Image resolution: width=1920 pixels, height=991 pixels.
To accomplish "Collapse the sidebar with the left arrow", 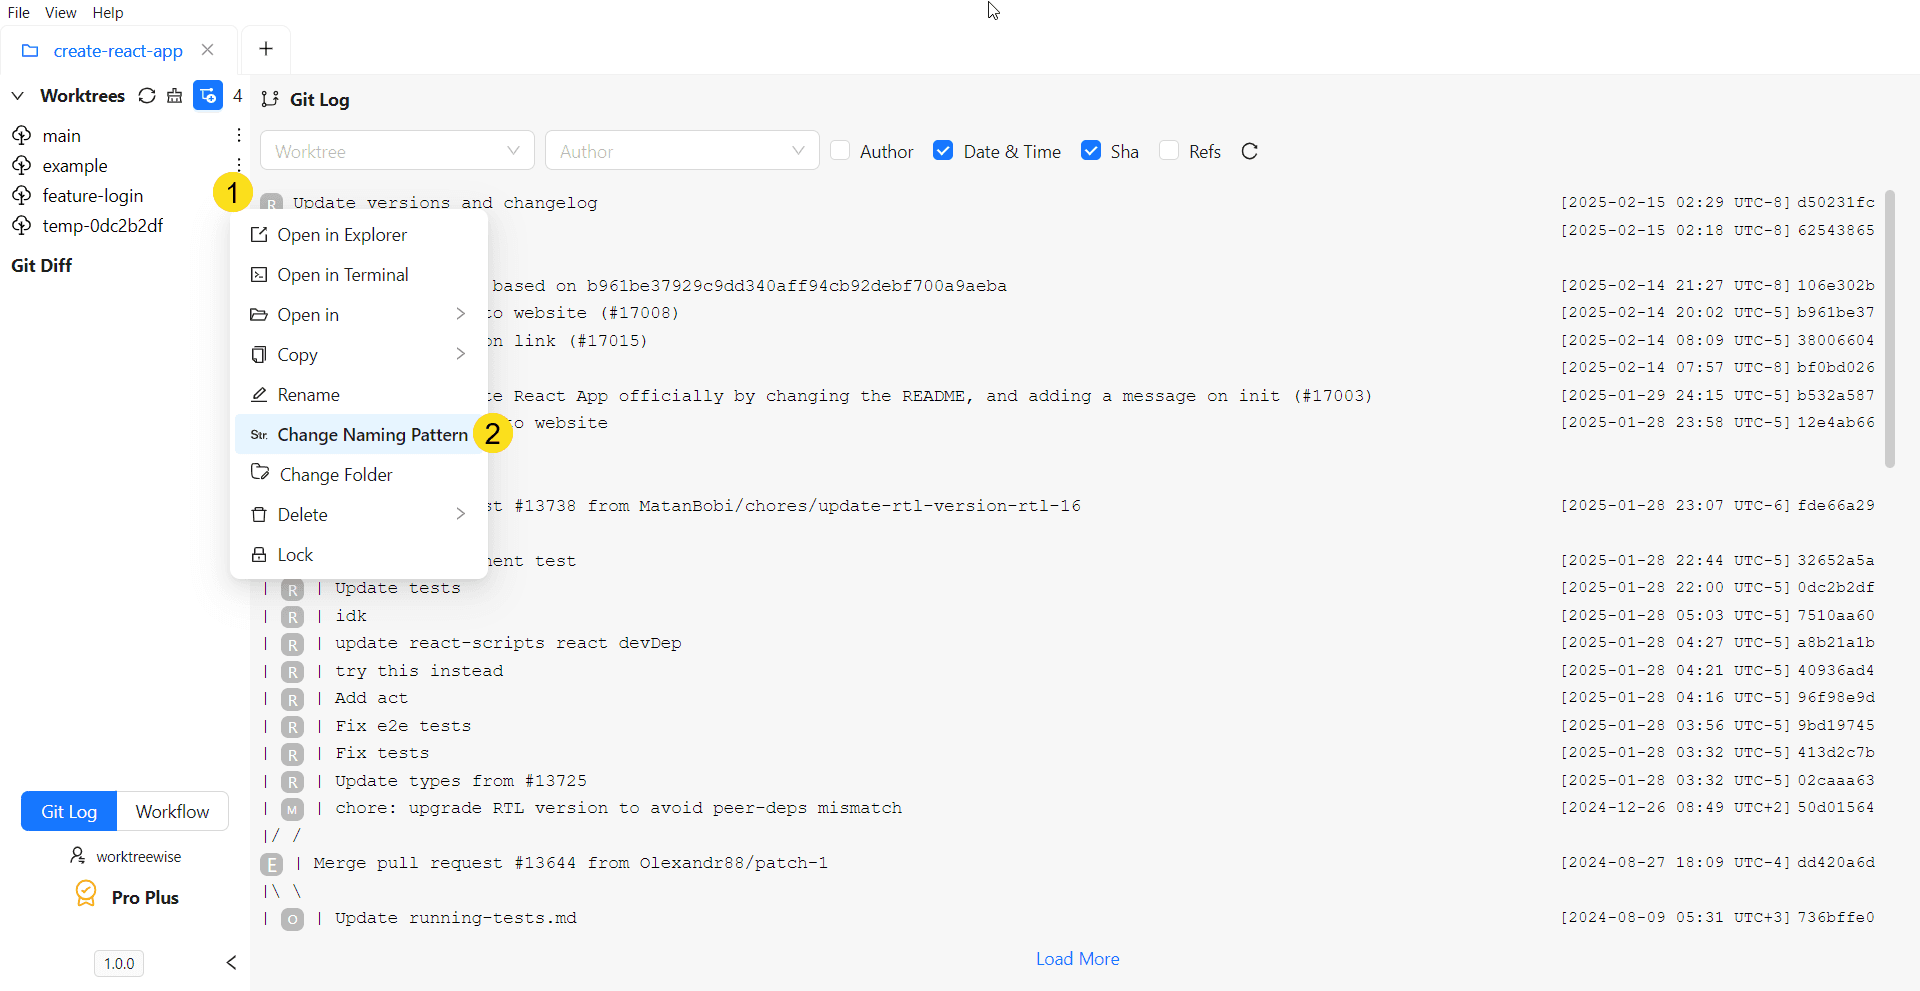I will coord(231,963).
